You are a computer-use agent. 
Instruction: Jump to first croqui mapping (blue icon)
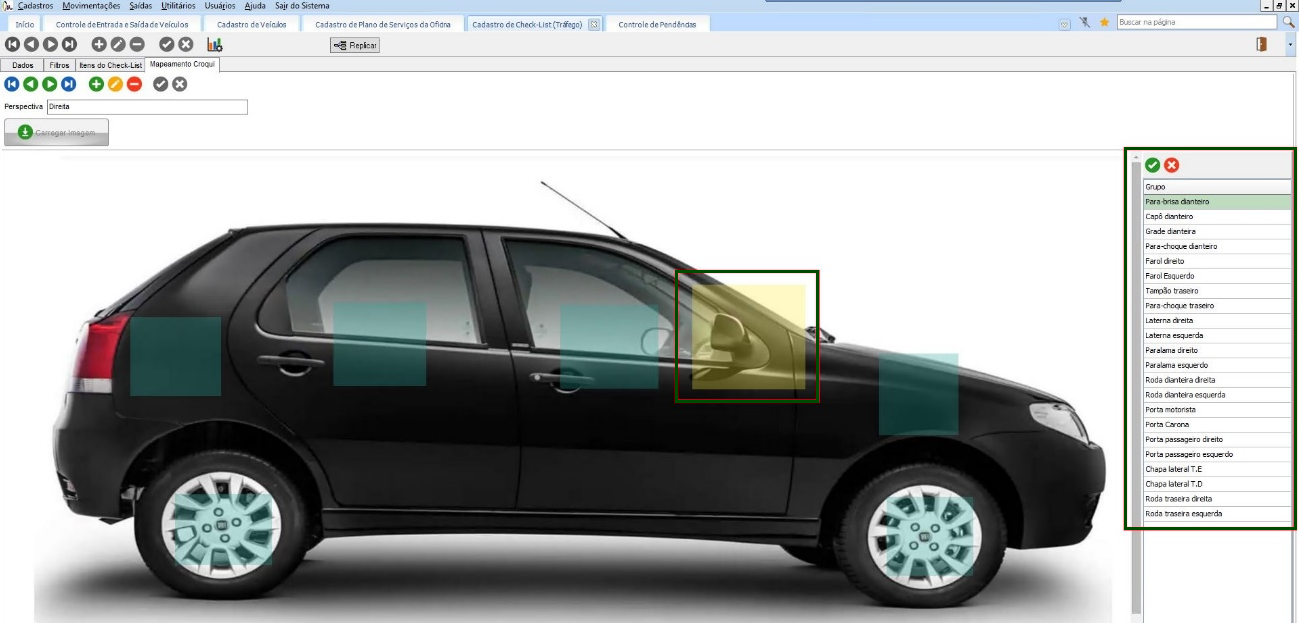12,84
